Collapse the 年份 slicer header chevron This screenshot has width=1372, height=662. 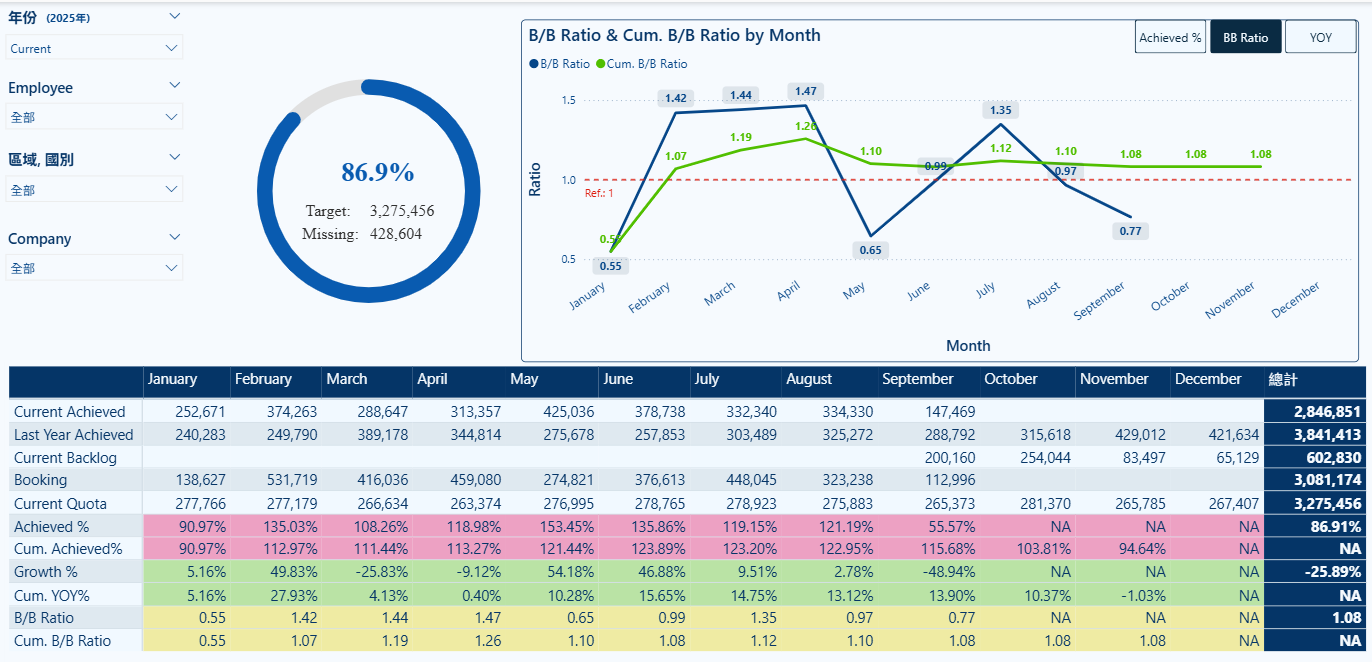click(x=175, y=16)
